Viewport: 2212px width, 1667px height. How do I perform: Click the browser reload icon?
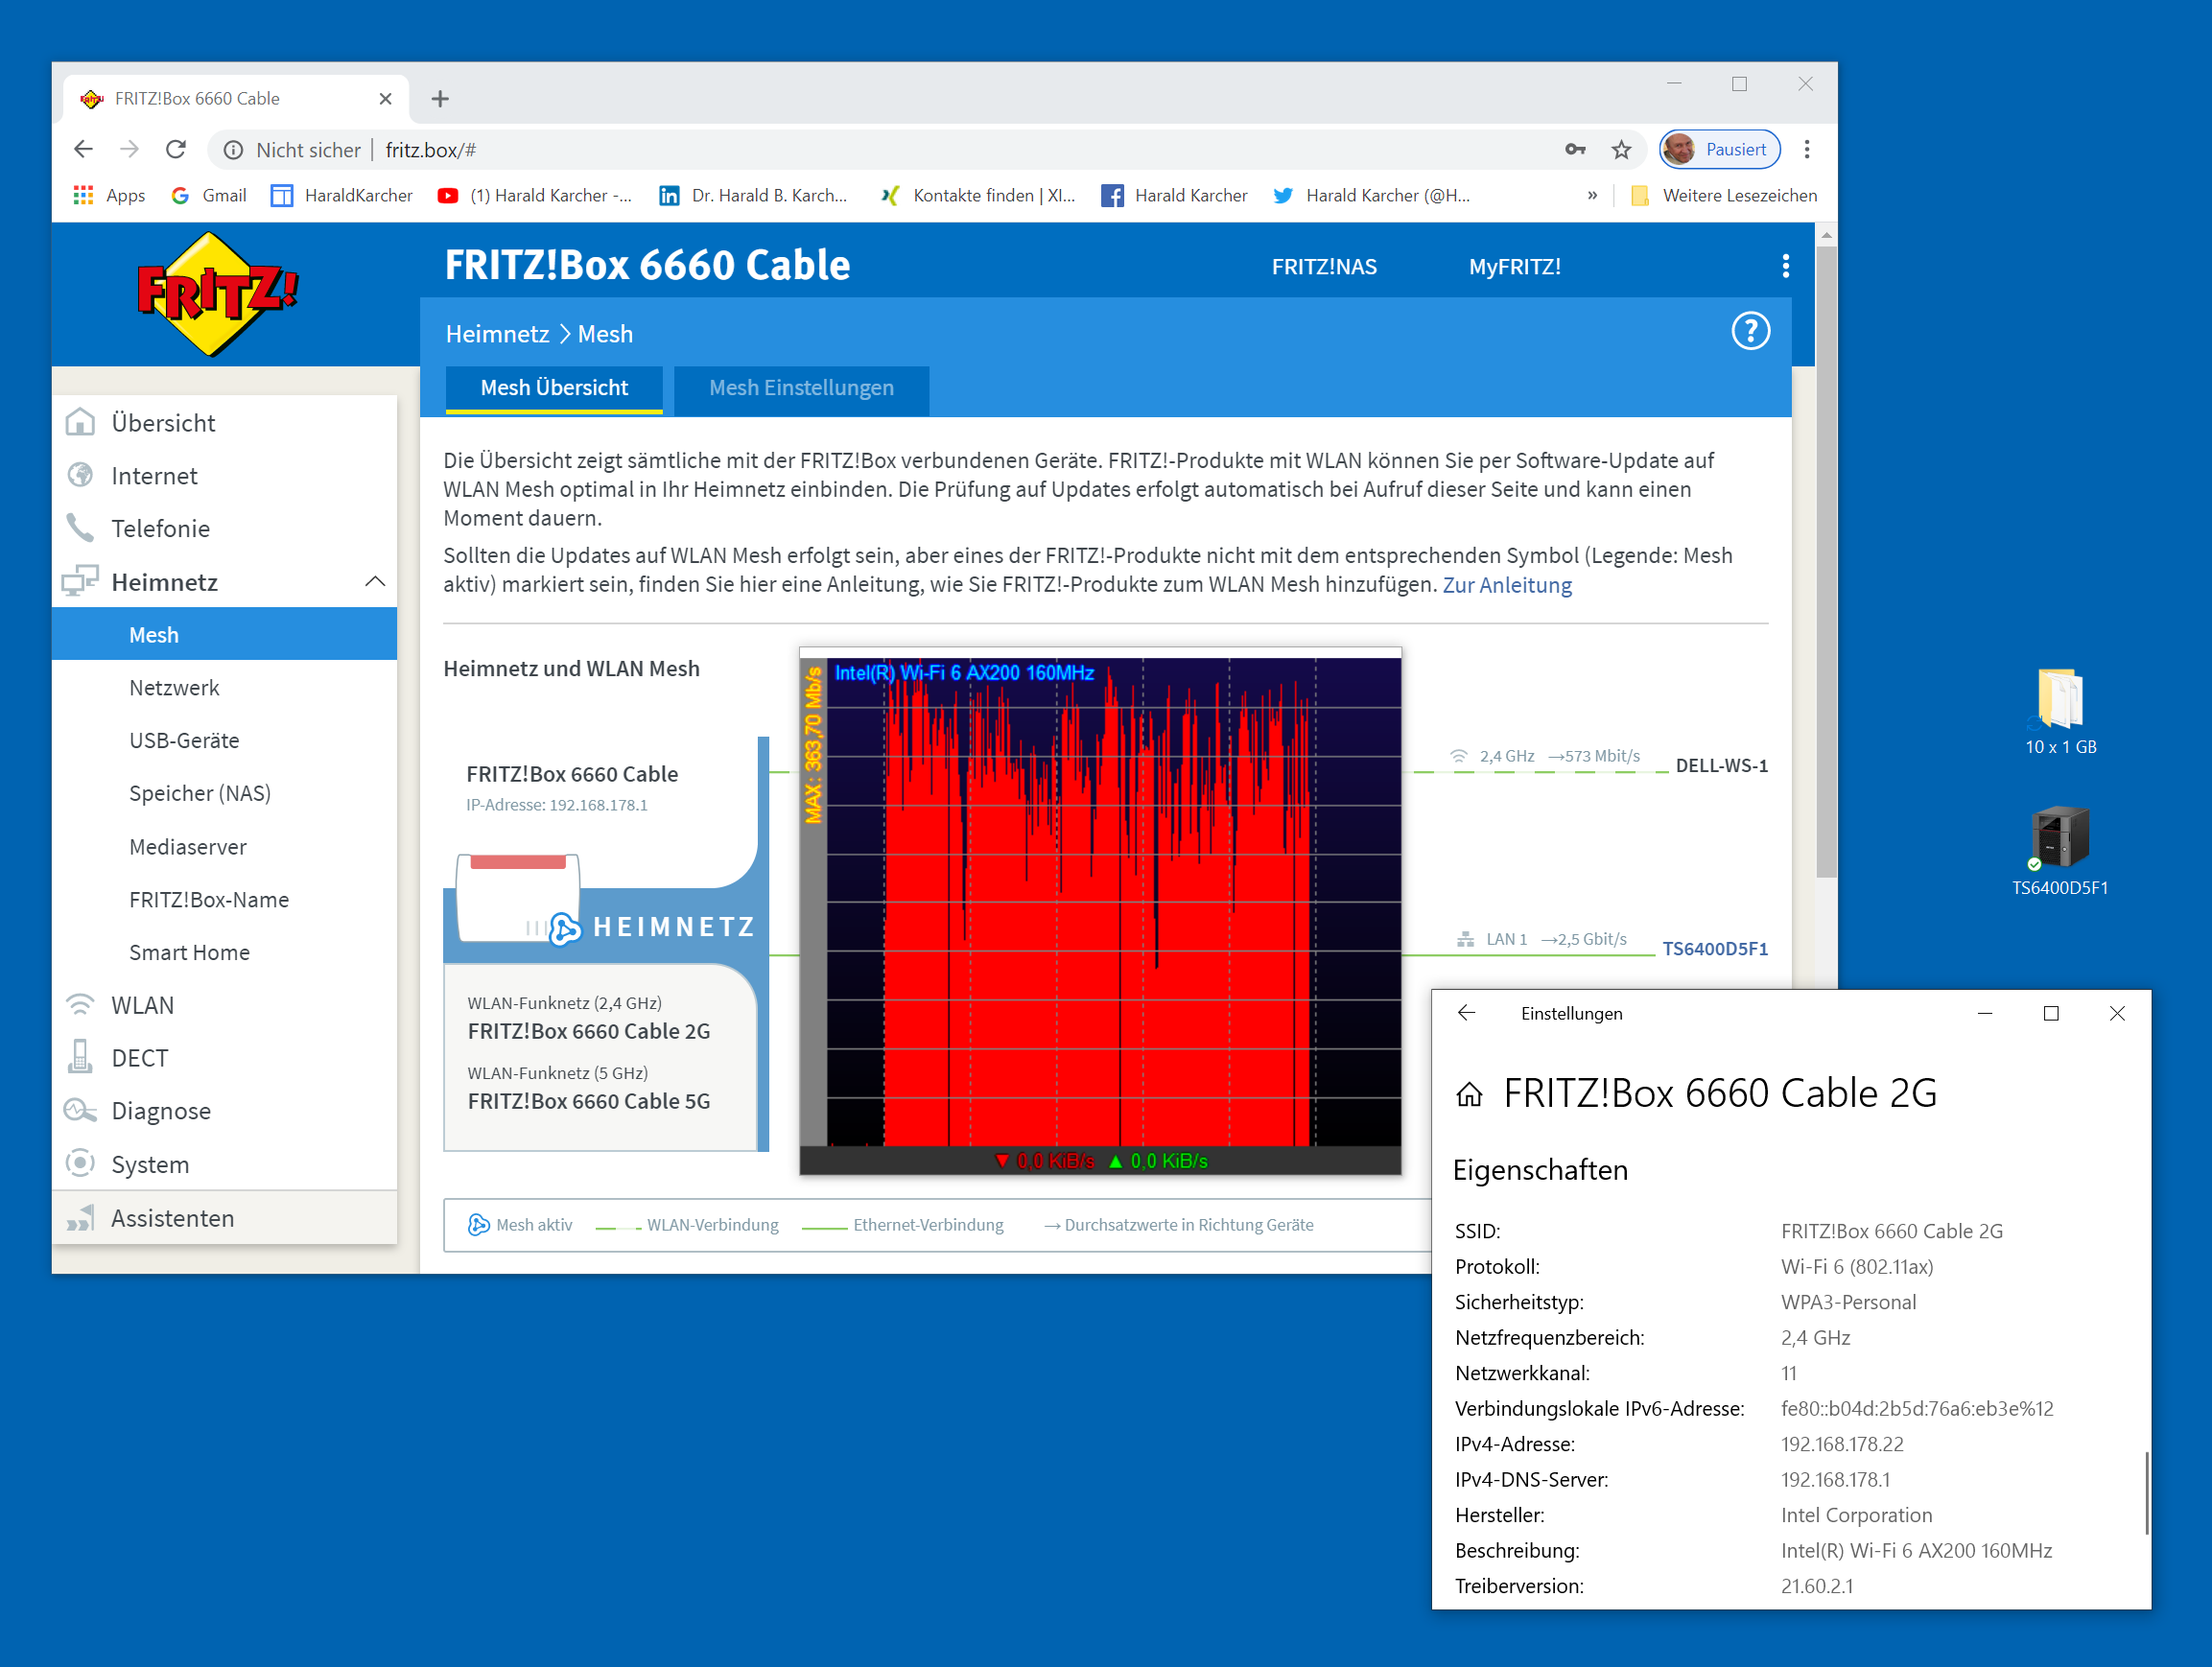coord(176,150)
